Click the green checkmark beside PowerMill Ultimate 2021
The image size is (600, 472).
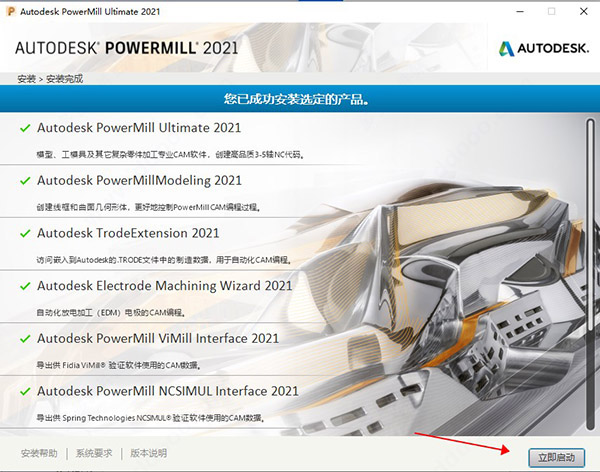23,128
